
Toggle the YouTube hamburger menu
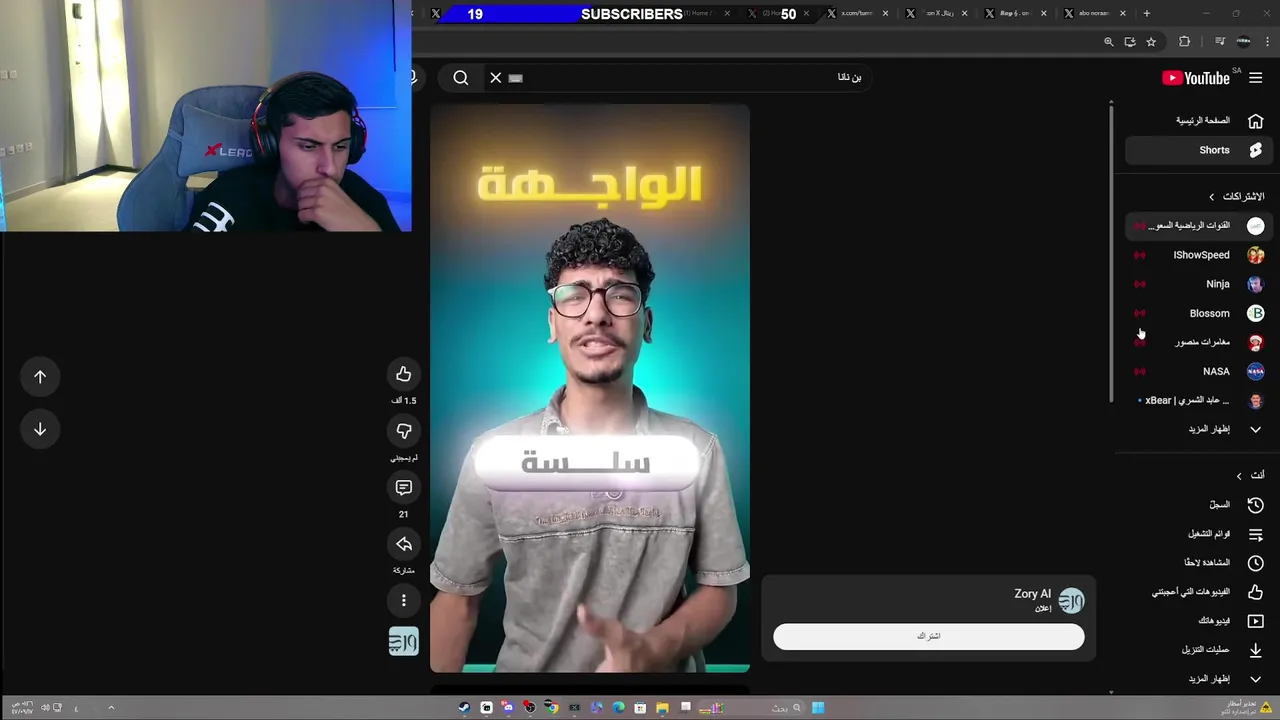click(x=1256, y=78)
